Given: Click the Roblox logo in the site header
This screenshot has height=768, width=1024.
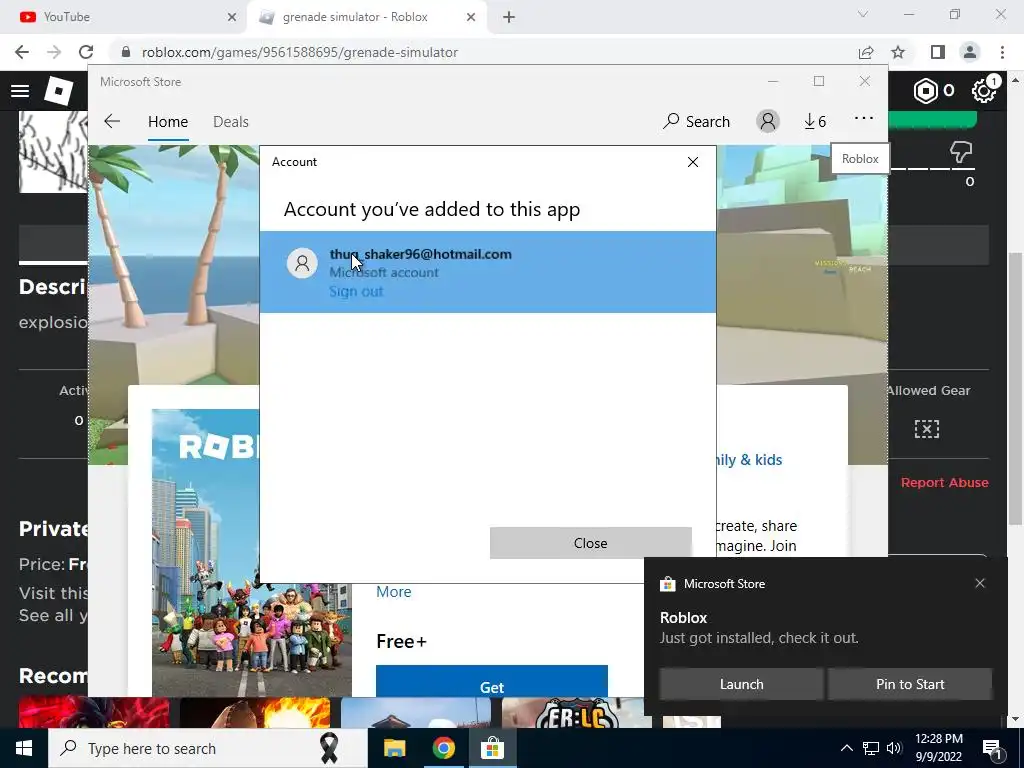Looking at the screenshot, I should [59, 91].
